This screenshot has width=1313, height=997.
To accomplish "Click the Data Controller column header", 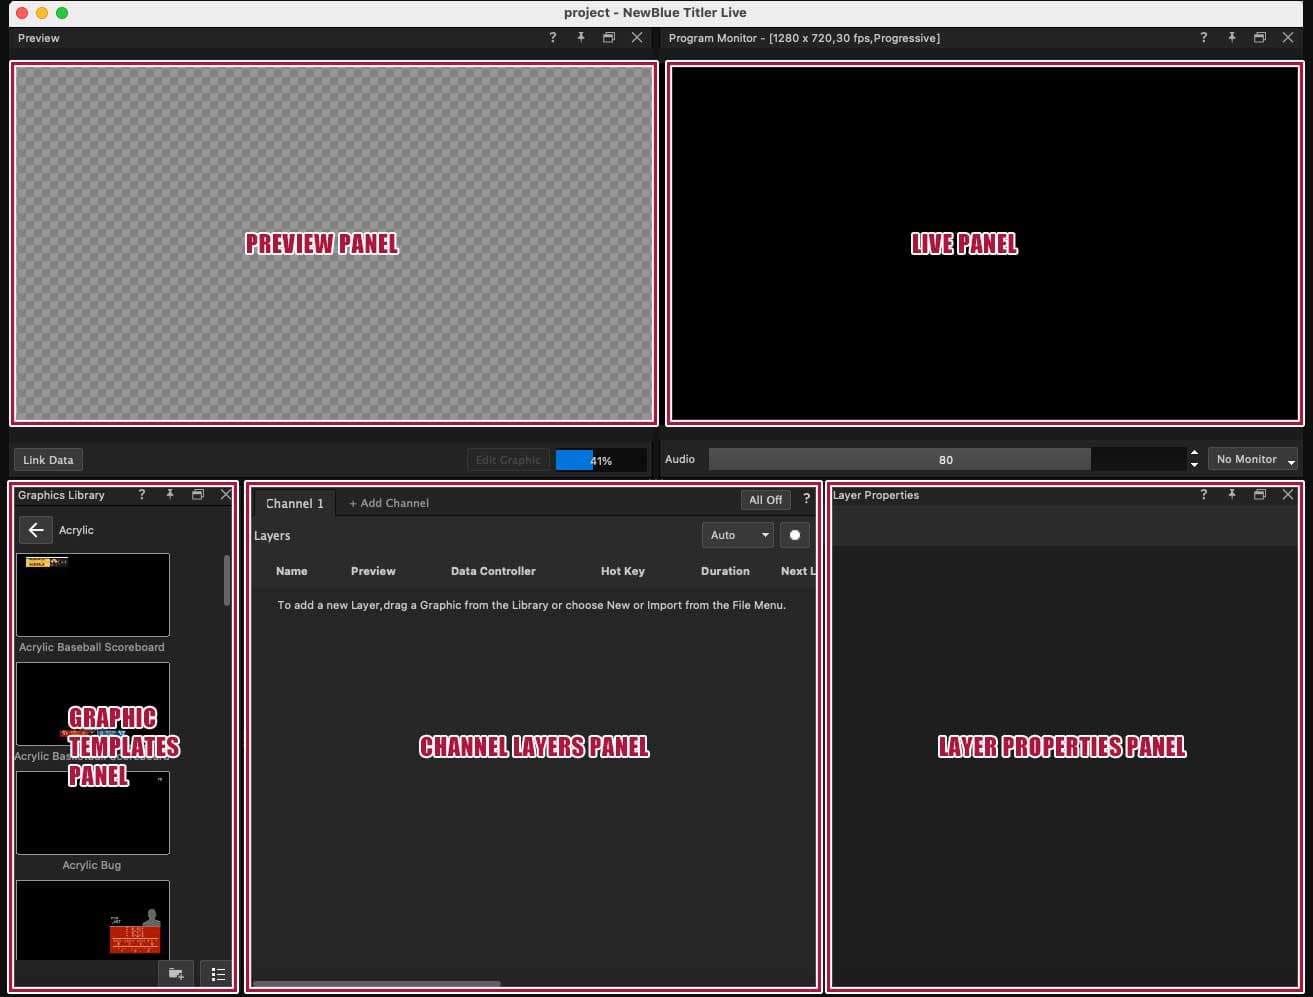I will pyautogui.click(x=493, y=571).
